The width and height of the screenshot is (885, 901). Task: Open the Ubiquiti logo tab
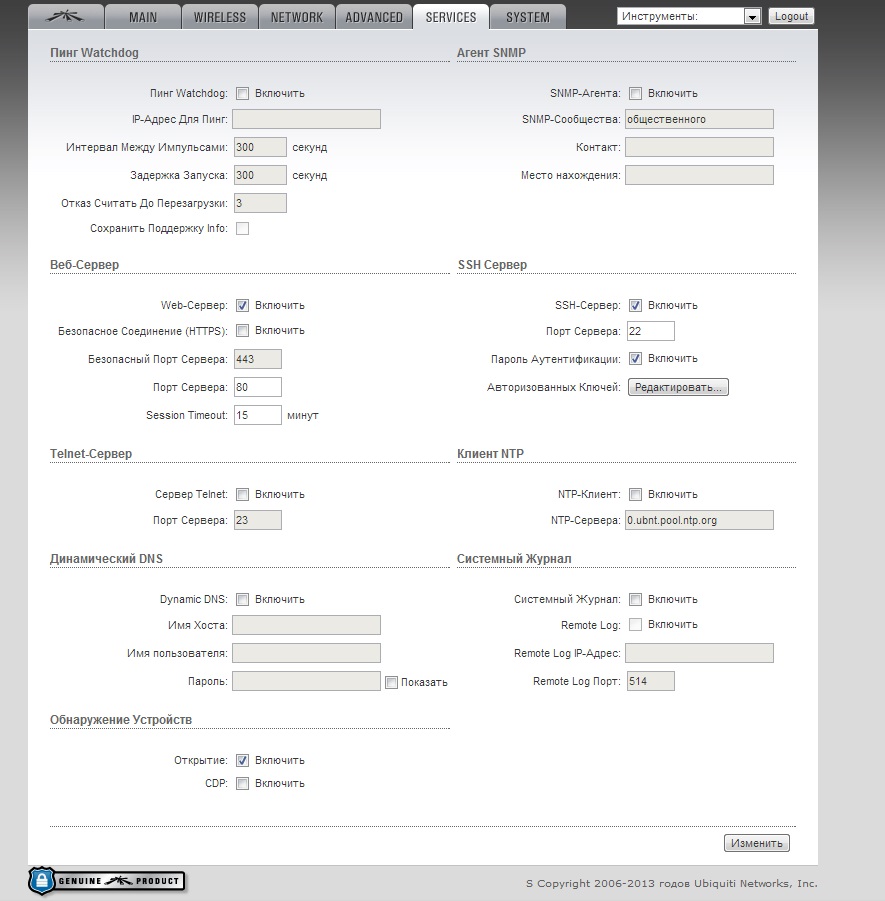66,17
